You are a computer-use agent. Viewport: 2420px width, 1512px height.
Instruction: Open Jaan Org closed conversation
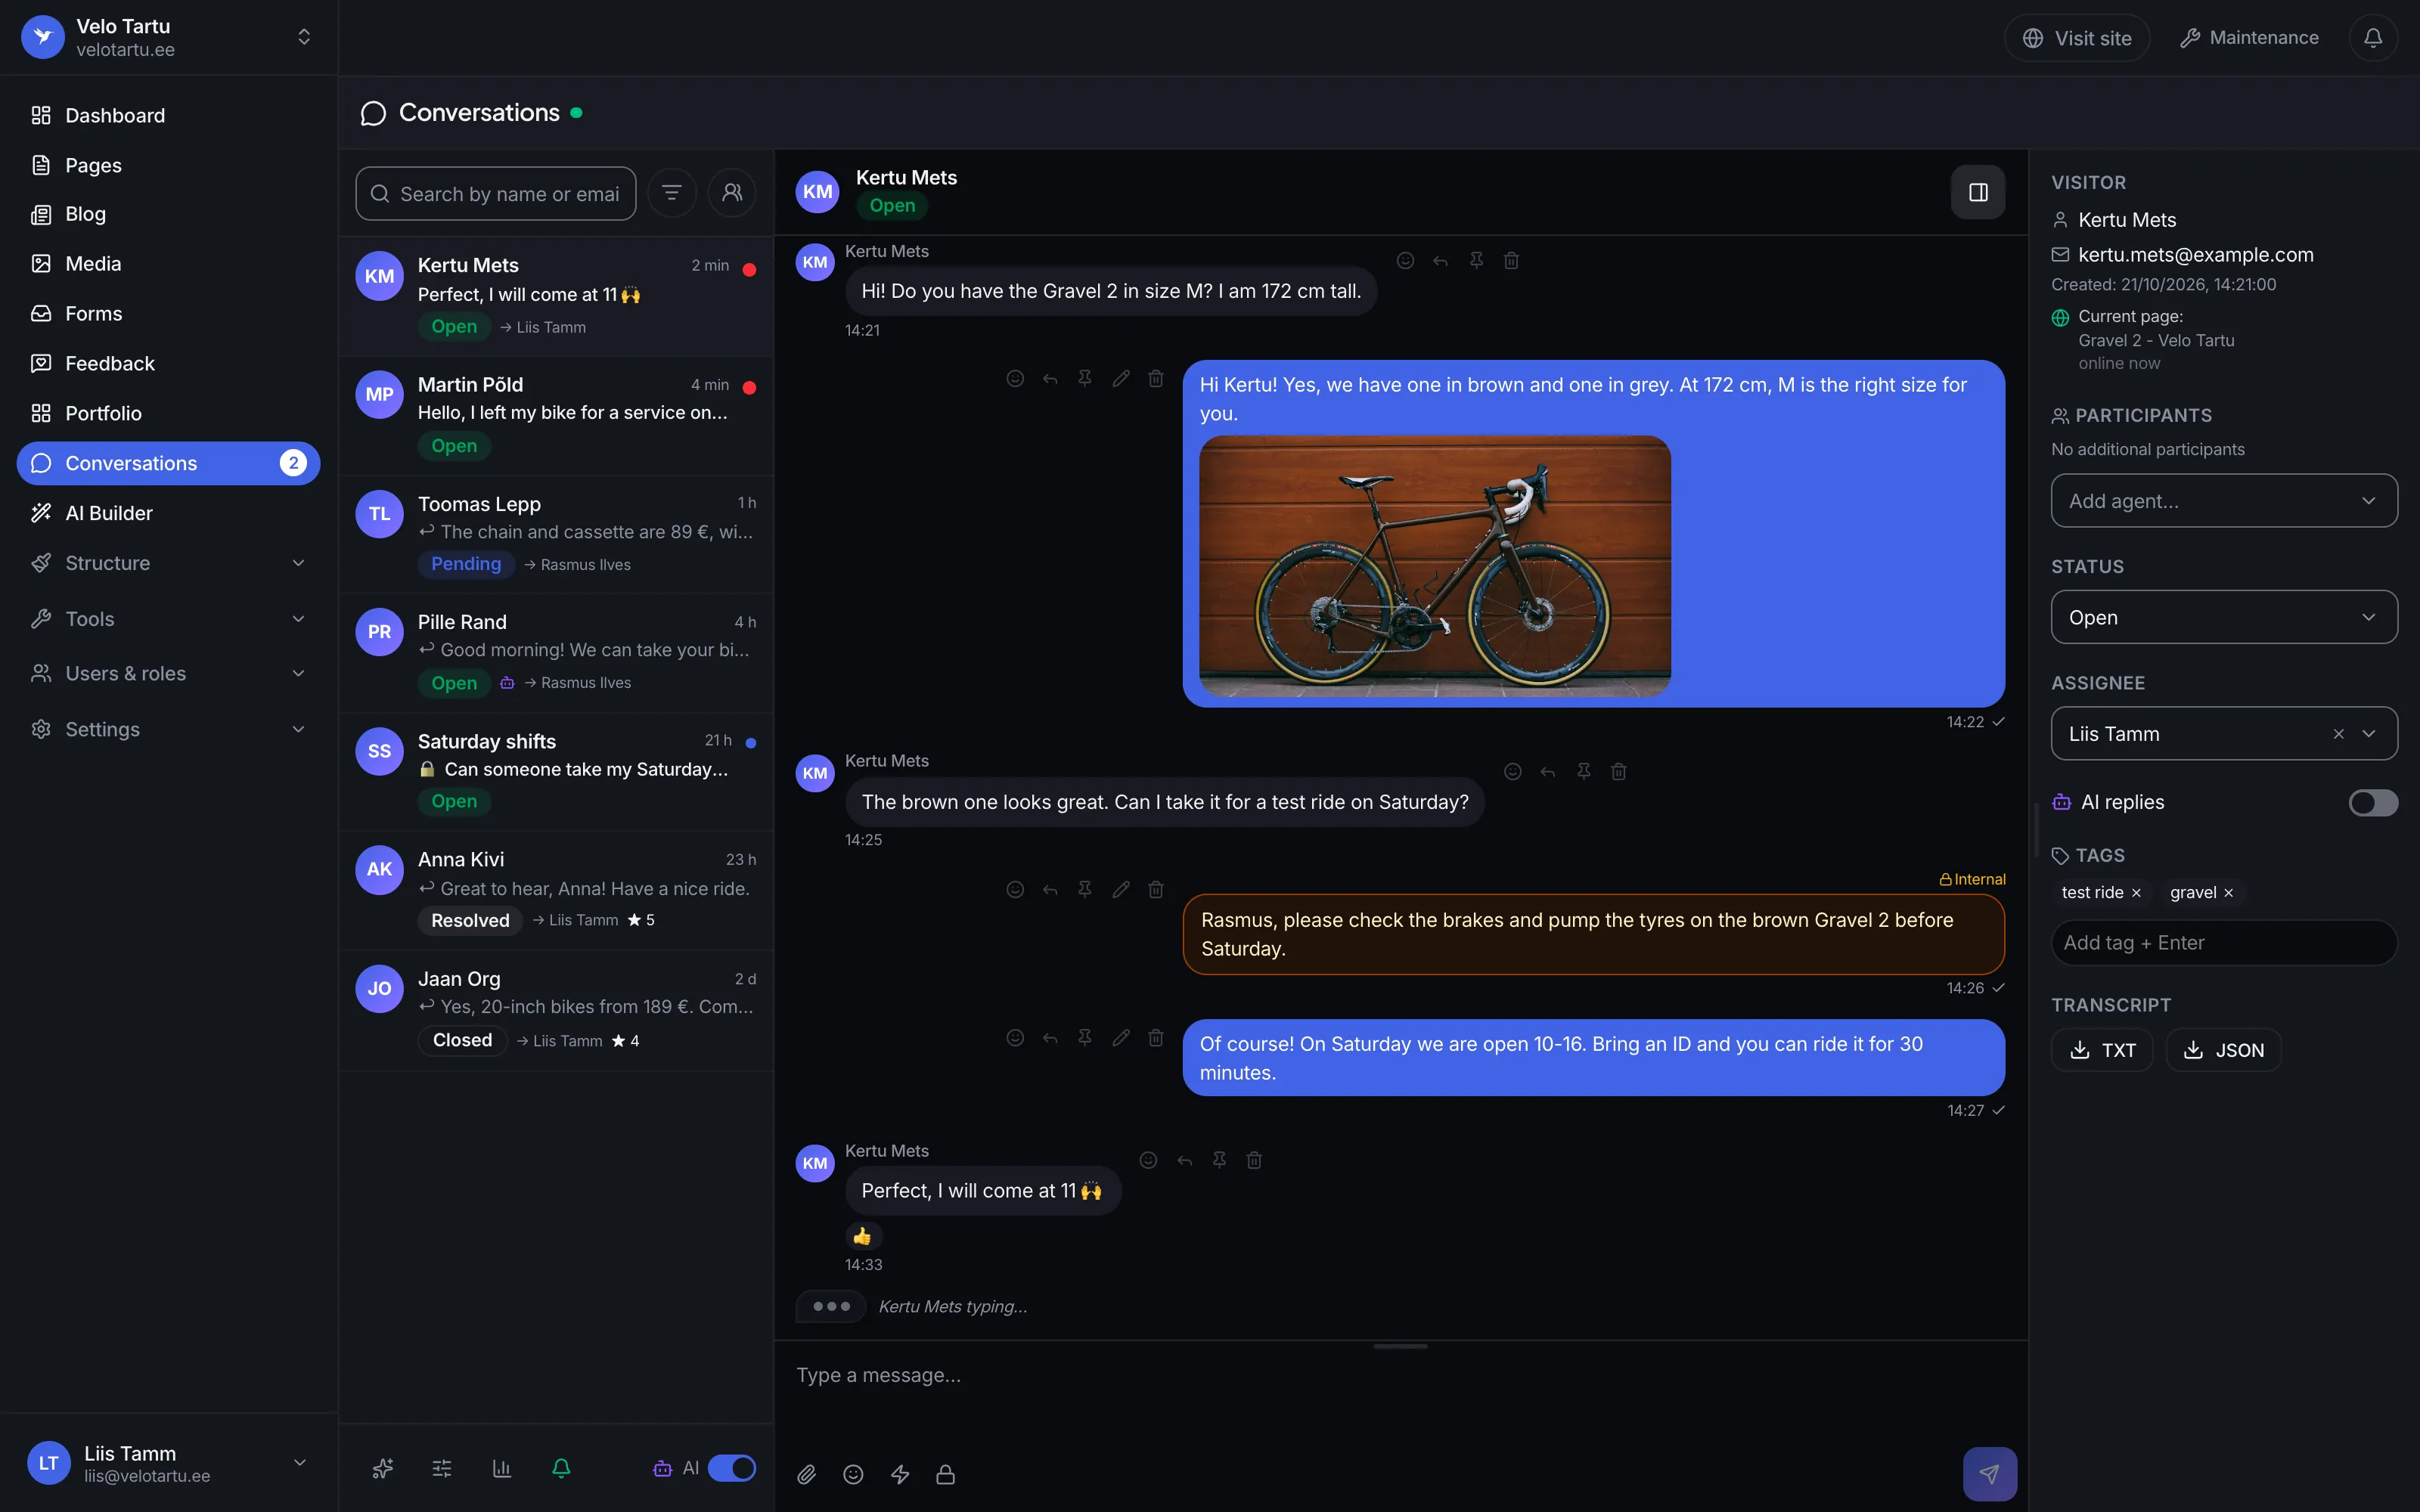coord(556,1010)
